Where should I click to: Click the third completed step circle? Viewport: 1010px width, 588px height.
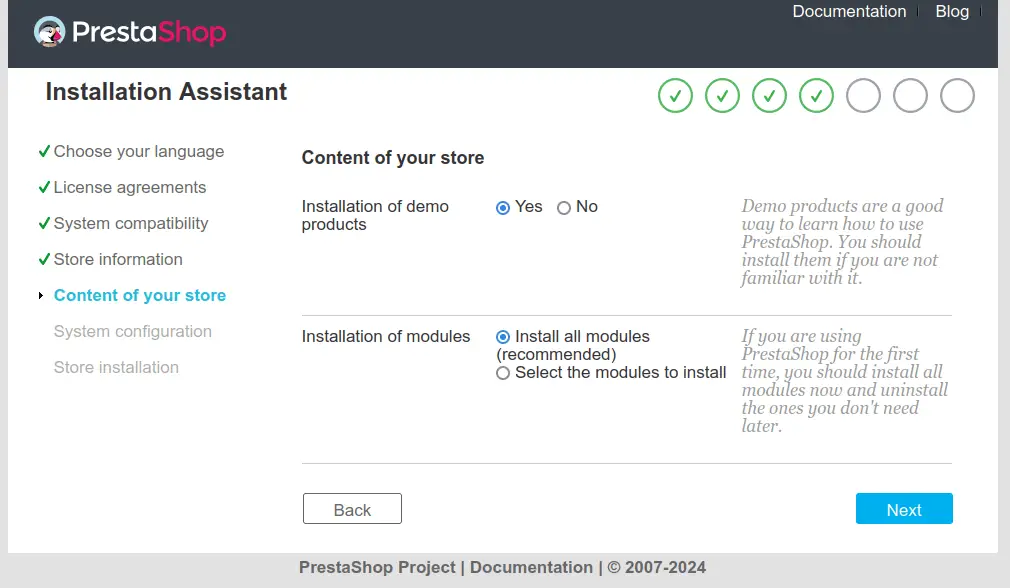coord(769,96)
